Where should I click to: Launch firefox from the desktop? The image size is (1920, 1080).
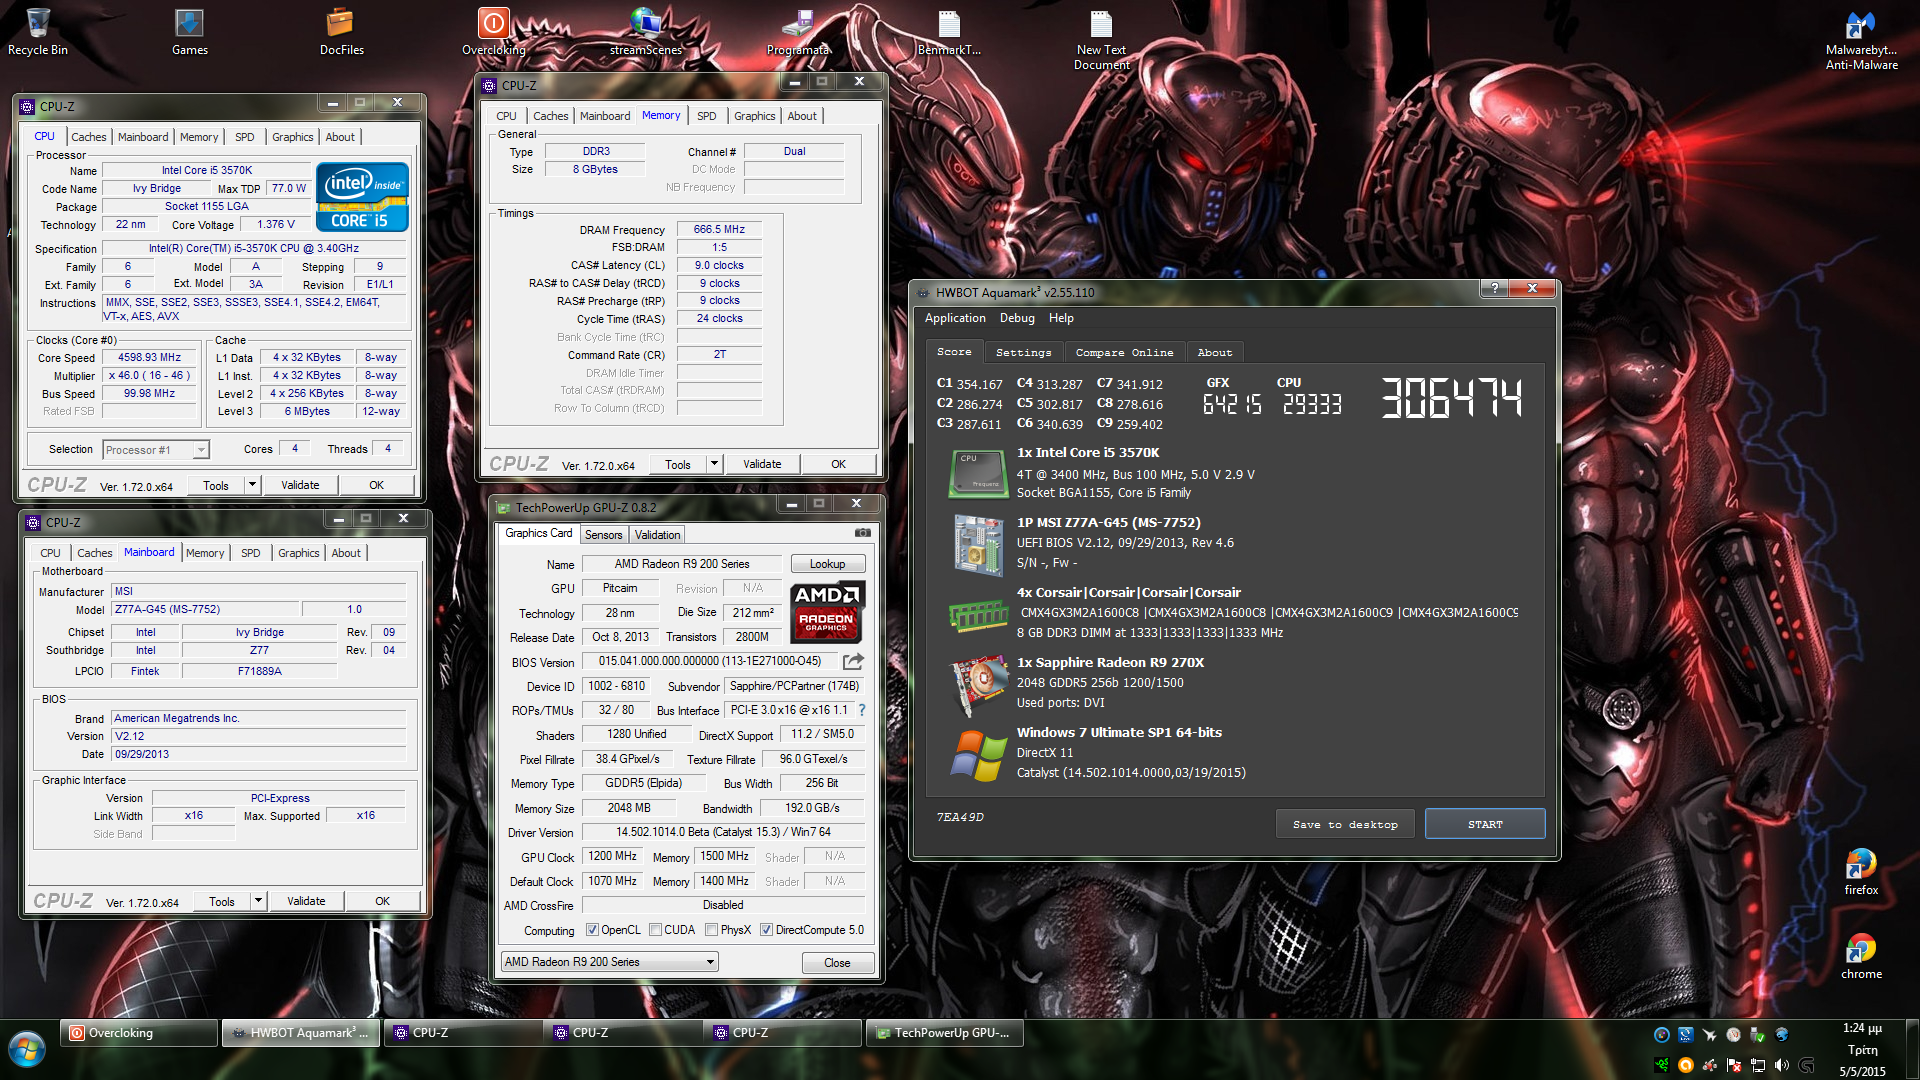click(1861, 871)
